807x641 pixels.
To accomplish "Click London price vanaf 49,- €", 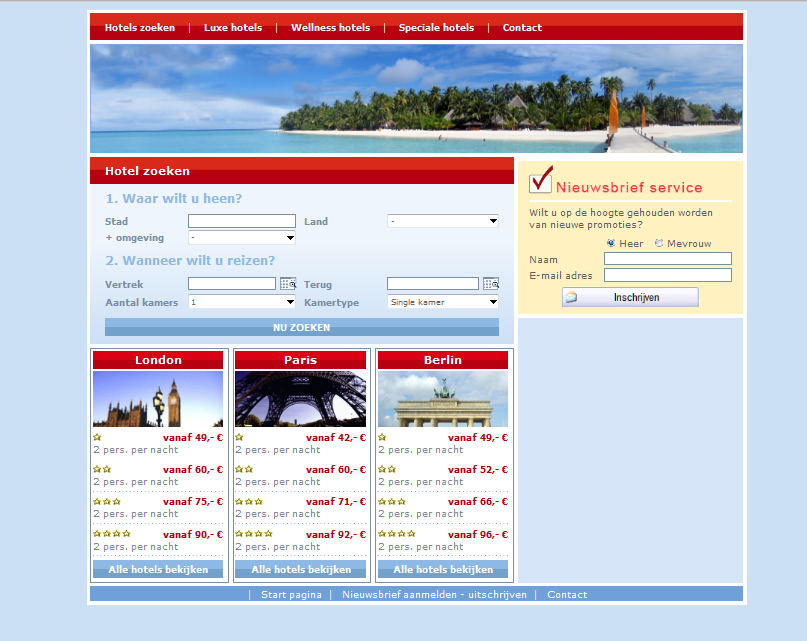I will pos(193,438).
